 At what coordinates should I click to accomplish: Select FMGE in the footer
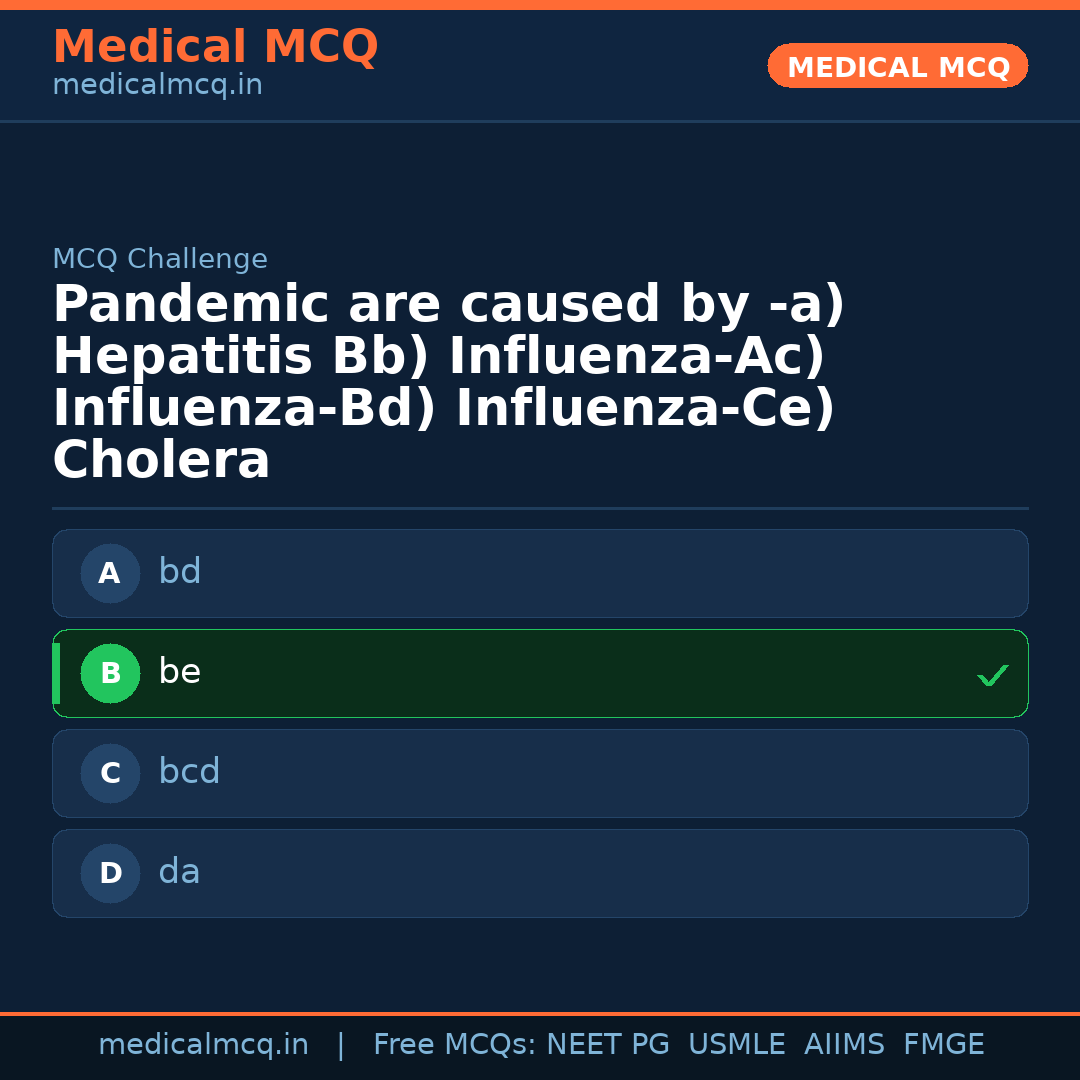pos(944,1045)
